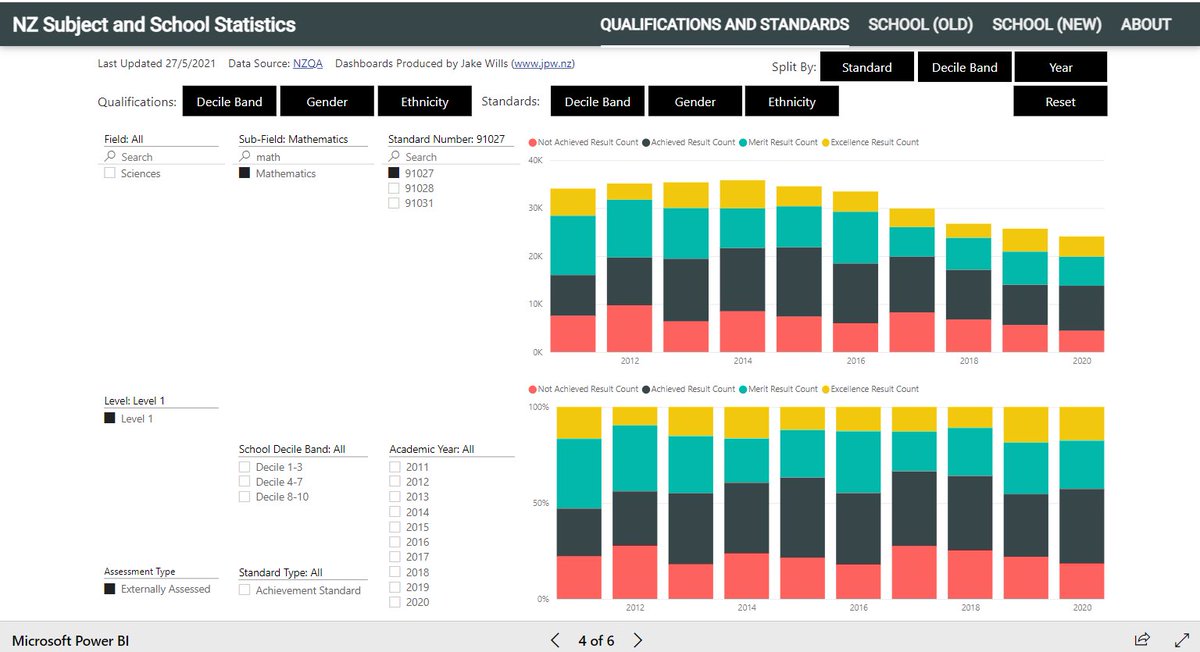Viewport: 1200px width, 652px height.
Task: Open Standards Decile Band view
Action: point(597,101)
